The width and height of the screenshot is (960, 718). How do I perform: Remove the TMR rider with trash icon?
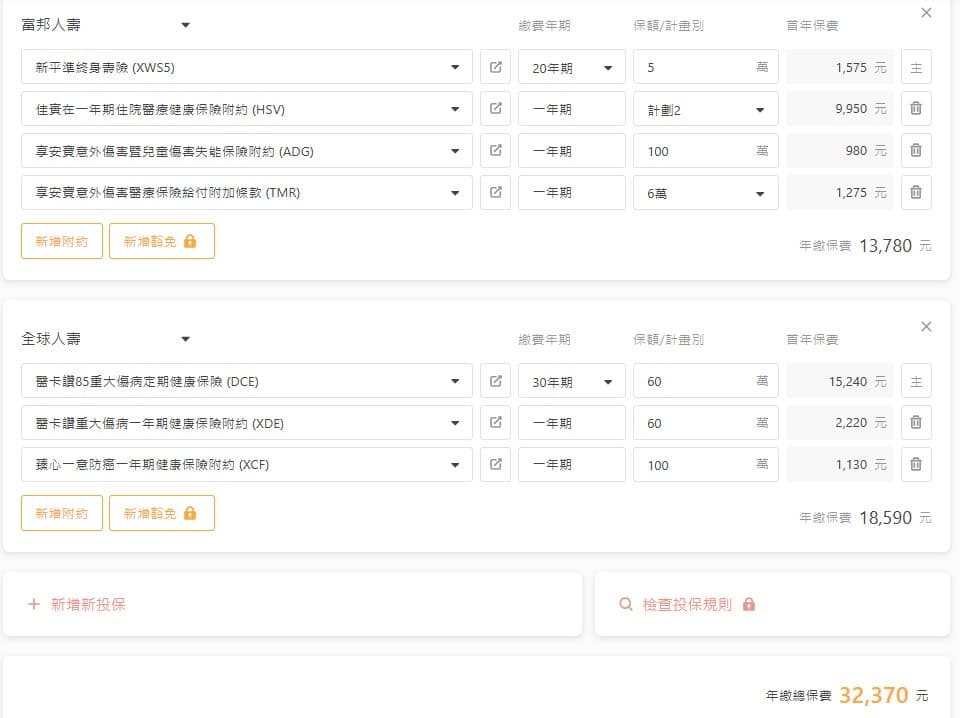click(x=915, y=193)
